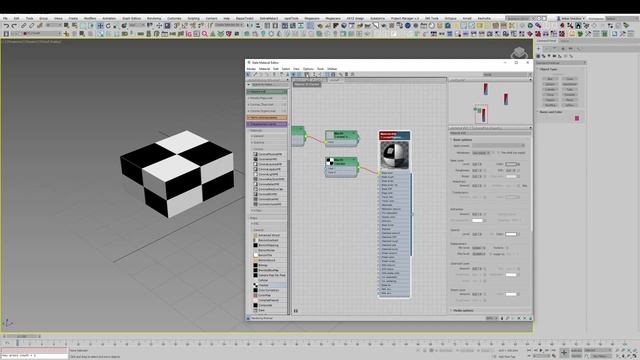Collapse the Basic options rollout
Screen dimensions: 640x360
pos(462,140)
